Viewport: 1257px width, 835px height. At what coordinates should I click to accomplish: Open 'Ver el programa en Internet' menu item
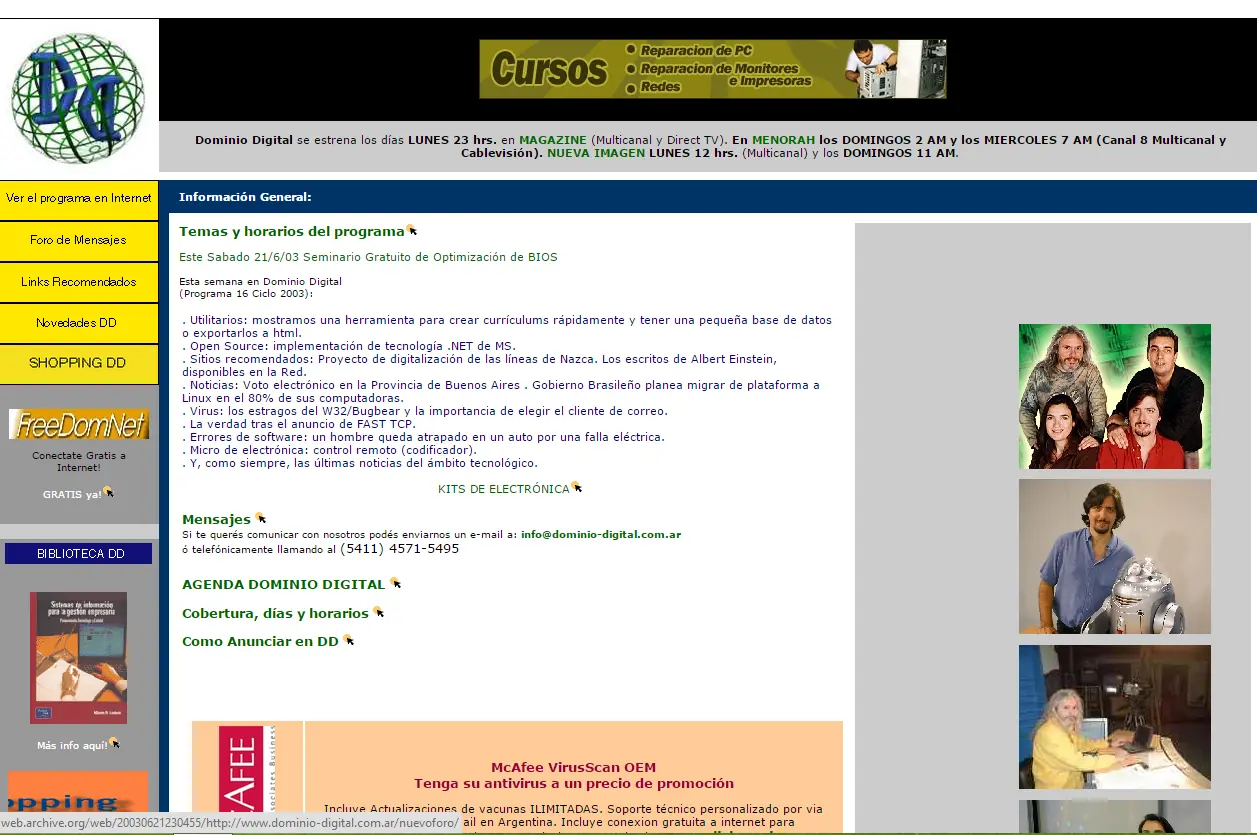[x=79, y=199]
